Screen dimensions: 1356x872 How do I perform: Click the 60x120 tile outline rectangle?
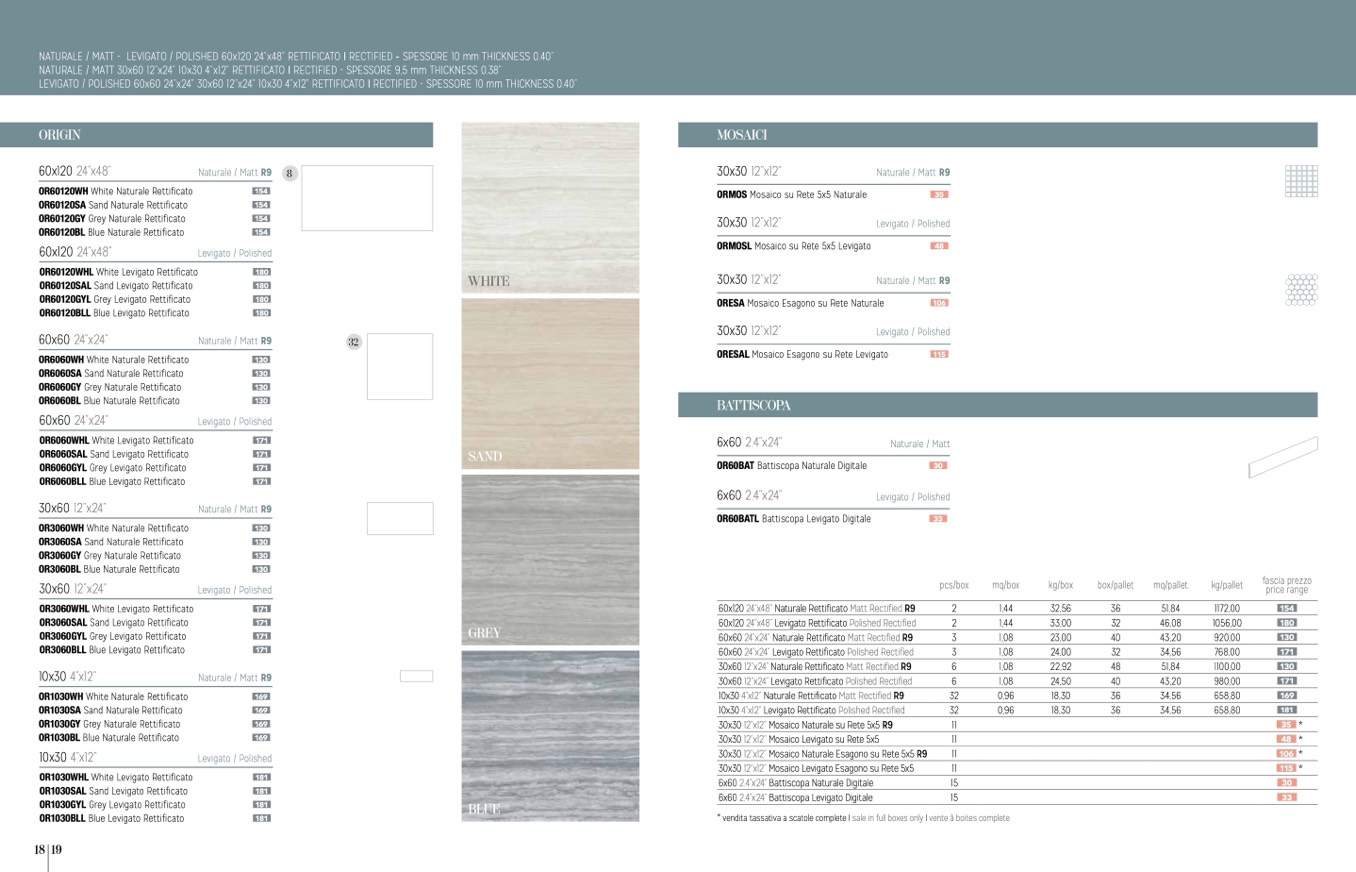point(366,198)
